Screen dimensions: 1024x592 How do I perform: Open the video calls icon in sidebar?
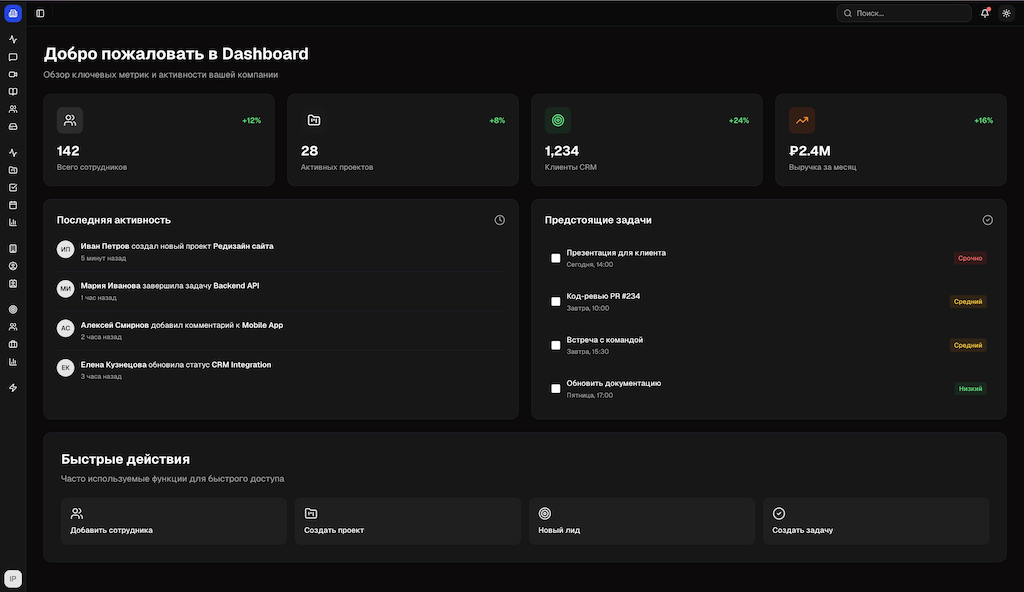point(13,74)
